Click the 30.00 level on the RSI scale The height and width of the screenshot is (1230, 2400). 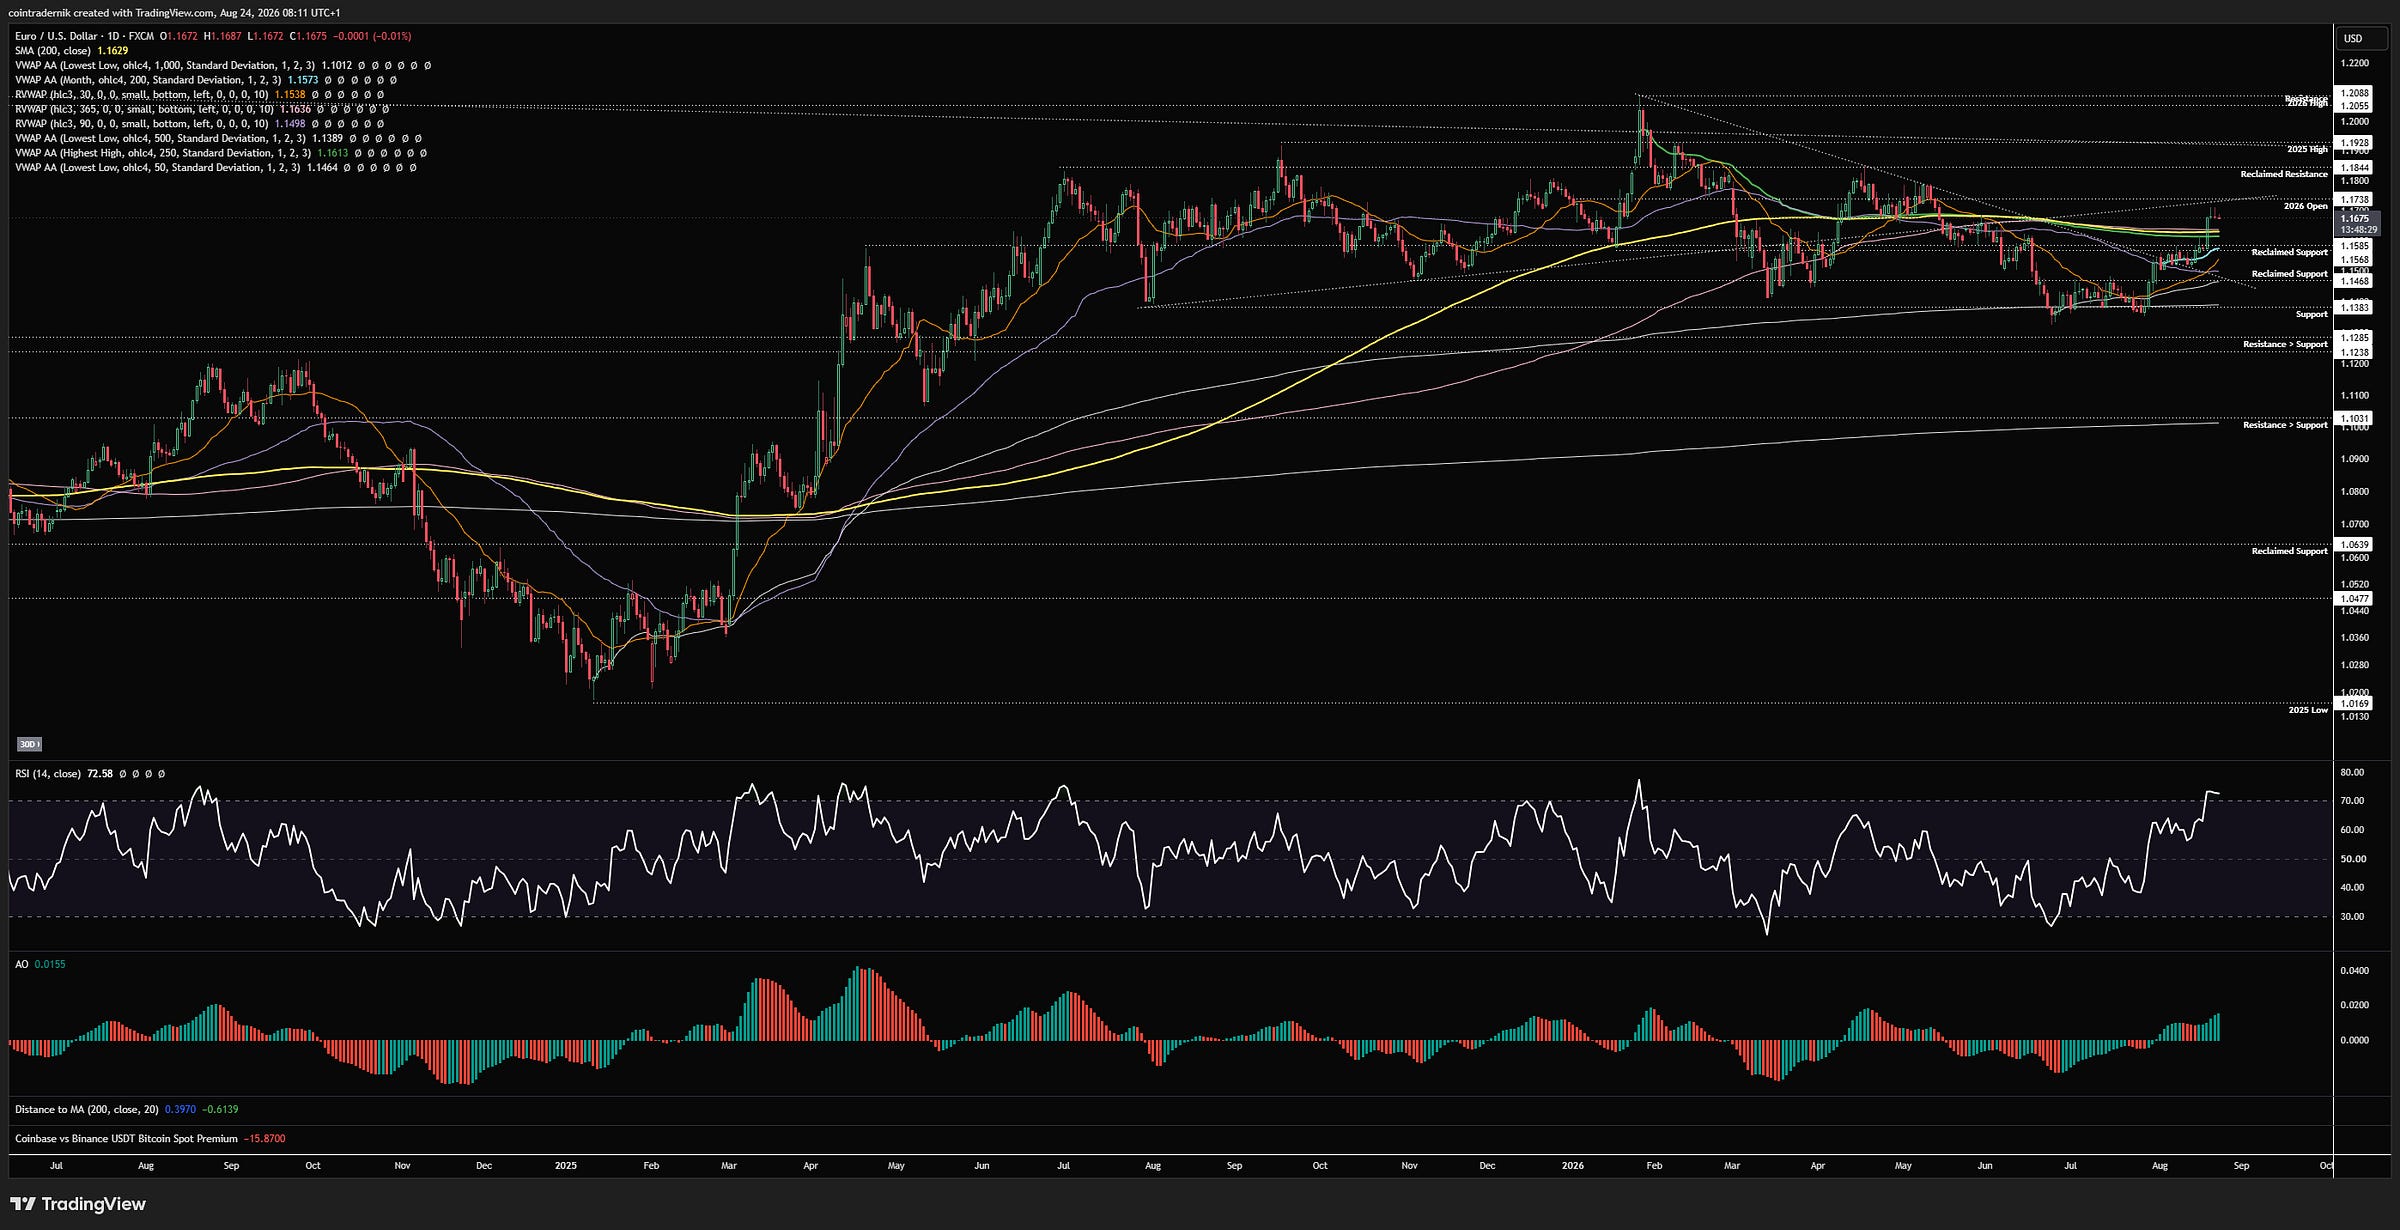2352,917
